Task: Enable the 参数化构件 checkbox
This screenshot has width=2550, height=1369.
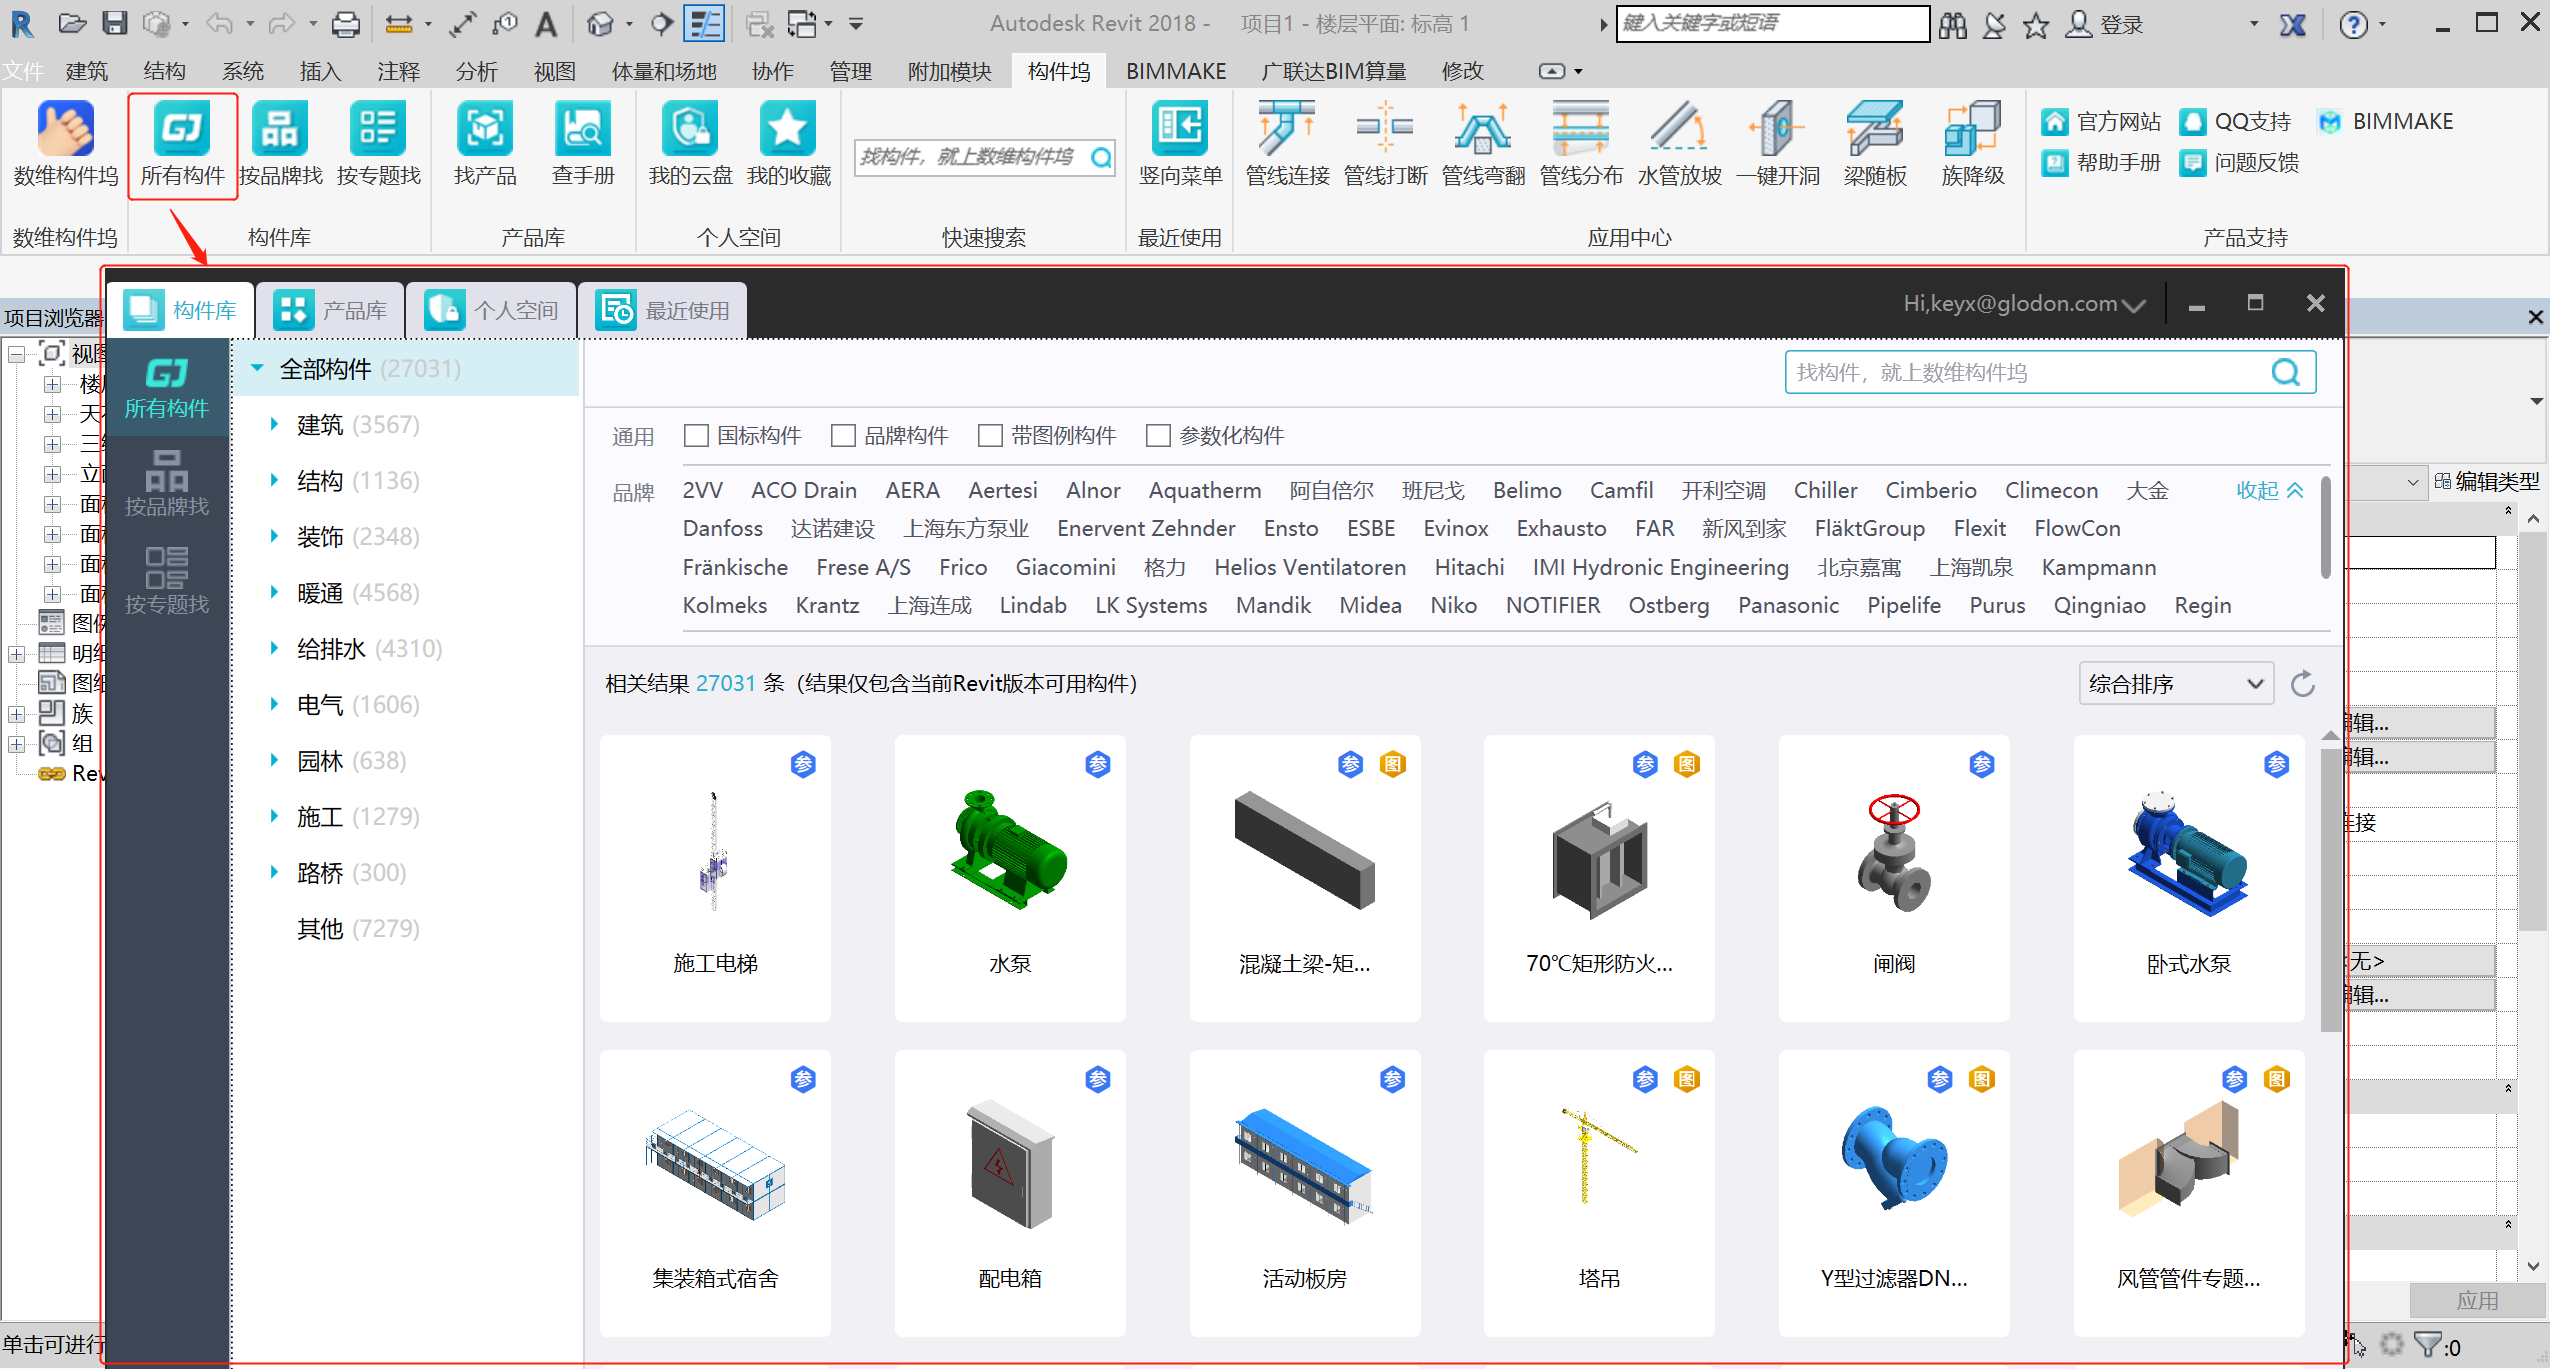Action: click(1158, 436)
